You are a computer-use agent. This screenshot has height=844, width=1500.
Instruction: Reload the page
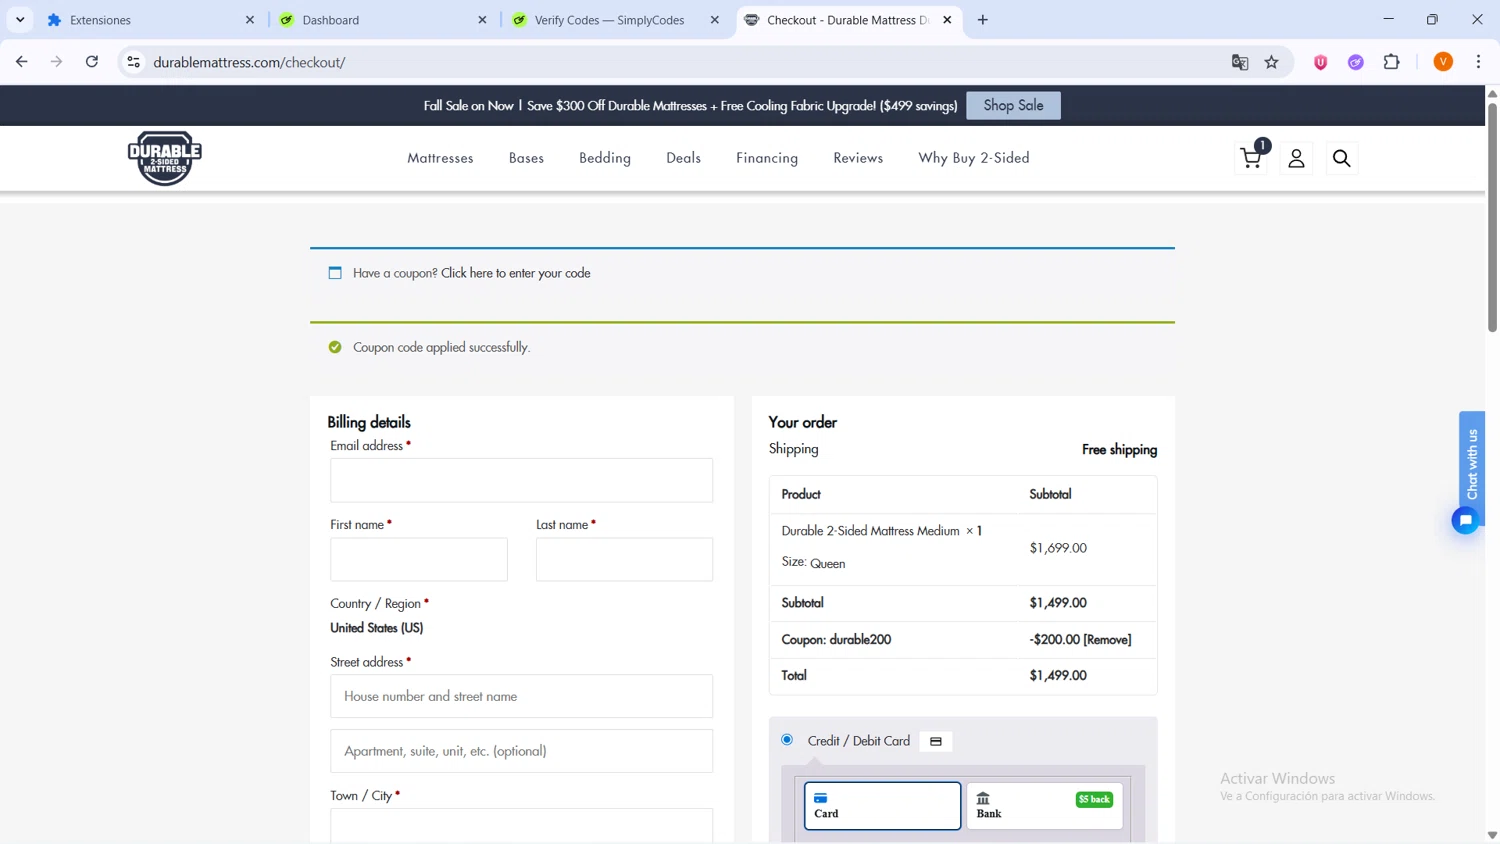[x=92, y=62]
